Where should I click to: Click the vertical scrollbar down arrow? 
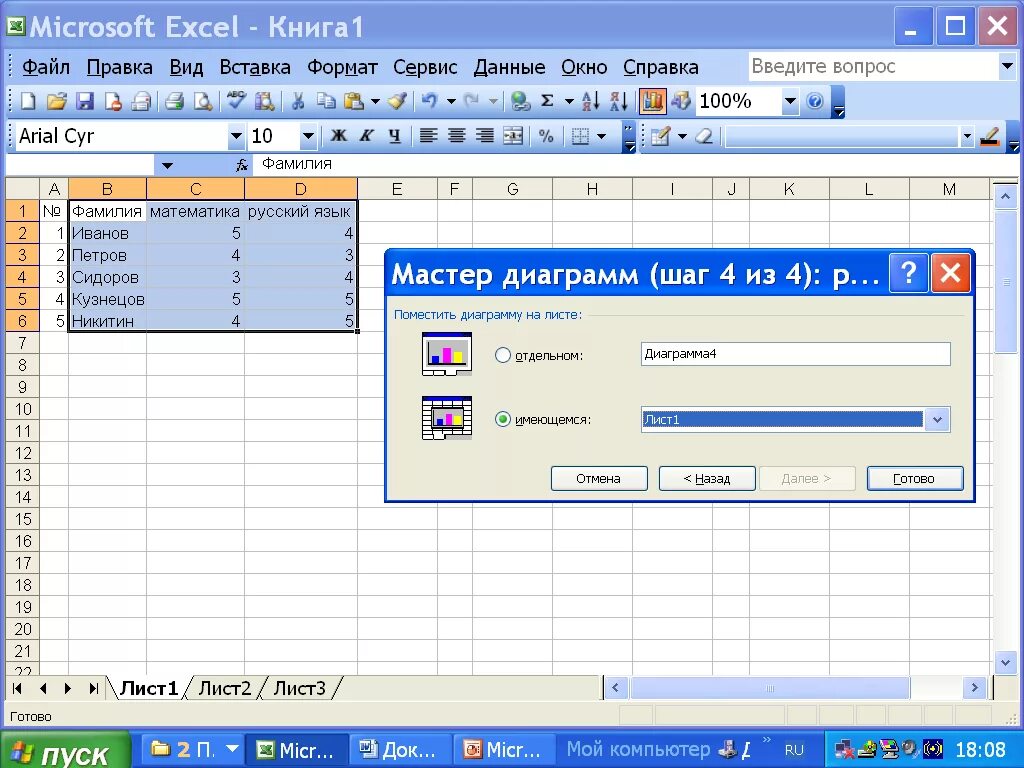[x=1005, y=663]
